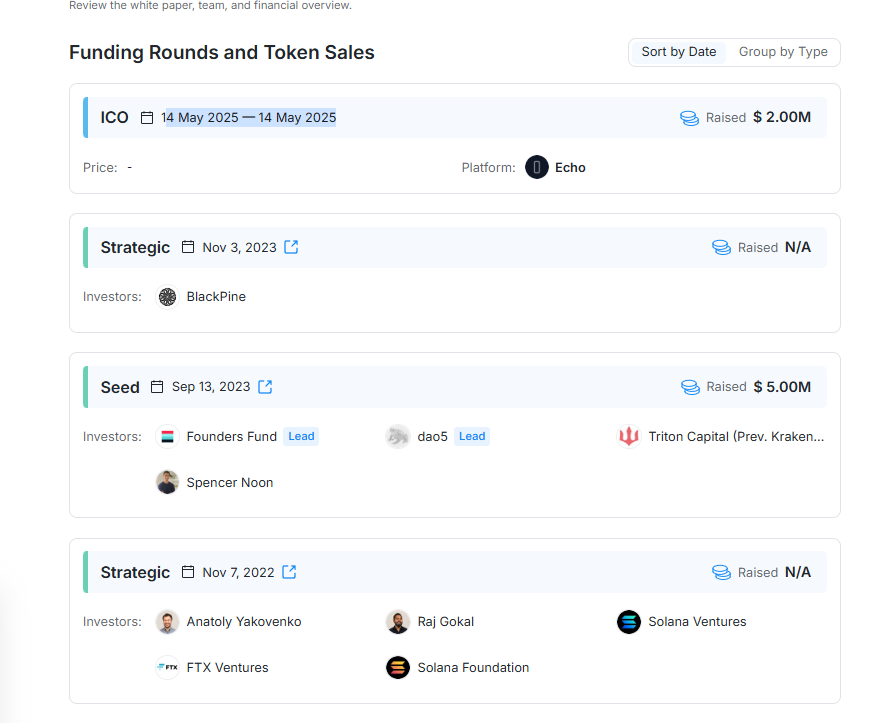Click Lead badge next to Founders Fund
Viewport: 869px width, 723px height.
[301, 437]
